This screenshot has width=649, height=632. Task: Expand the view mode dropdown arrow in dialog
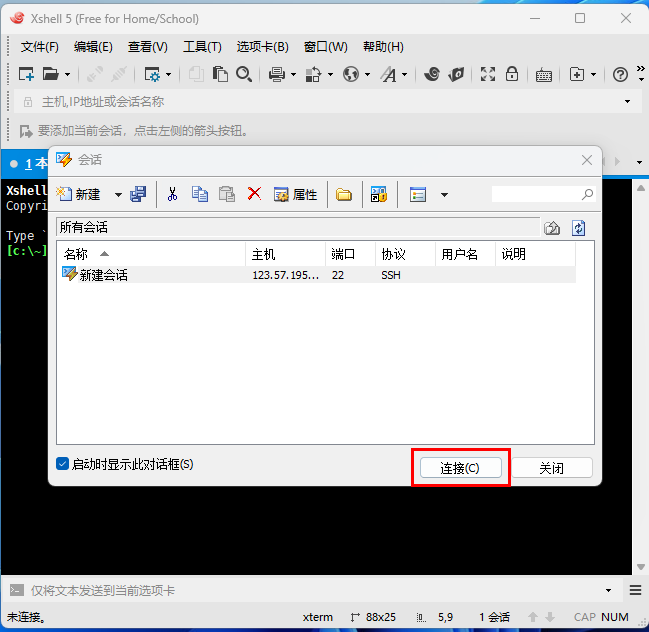tap(444, 195)
